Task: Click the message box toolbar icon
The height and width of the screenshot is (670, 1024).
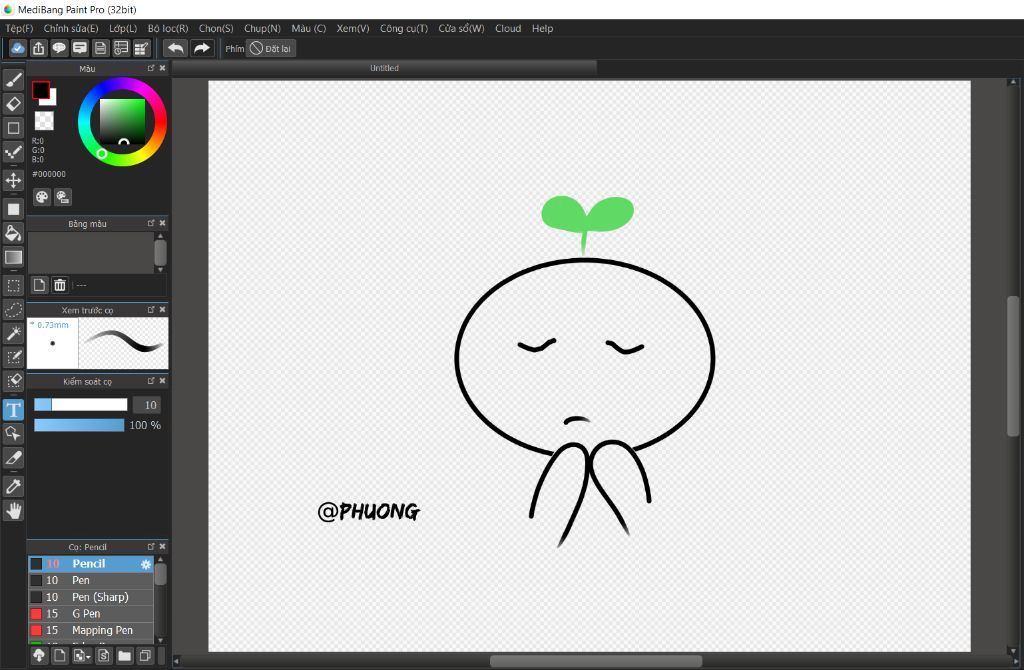Action: pyautogui.click(x=80, y=48)
